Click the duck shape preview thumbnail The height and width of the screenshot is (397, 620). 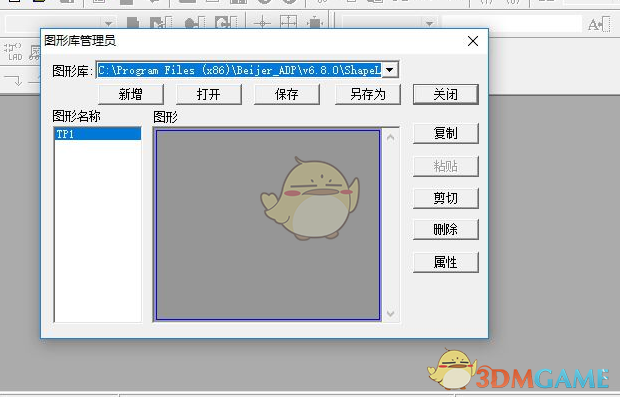(x=268, y=225)
